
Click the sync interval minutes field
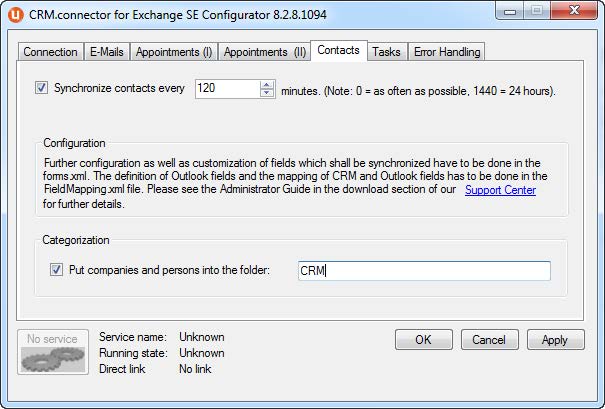[227, 88]
